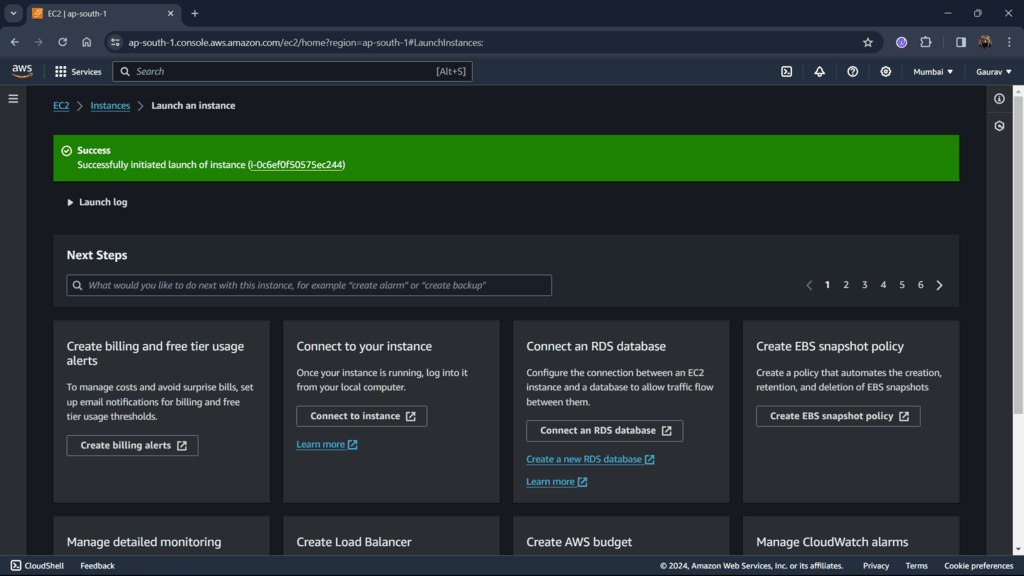
Task: Select page 2 of Next Steps
Action: pos(846,285)
